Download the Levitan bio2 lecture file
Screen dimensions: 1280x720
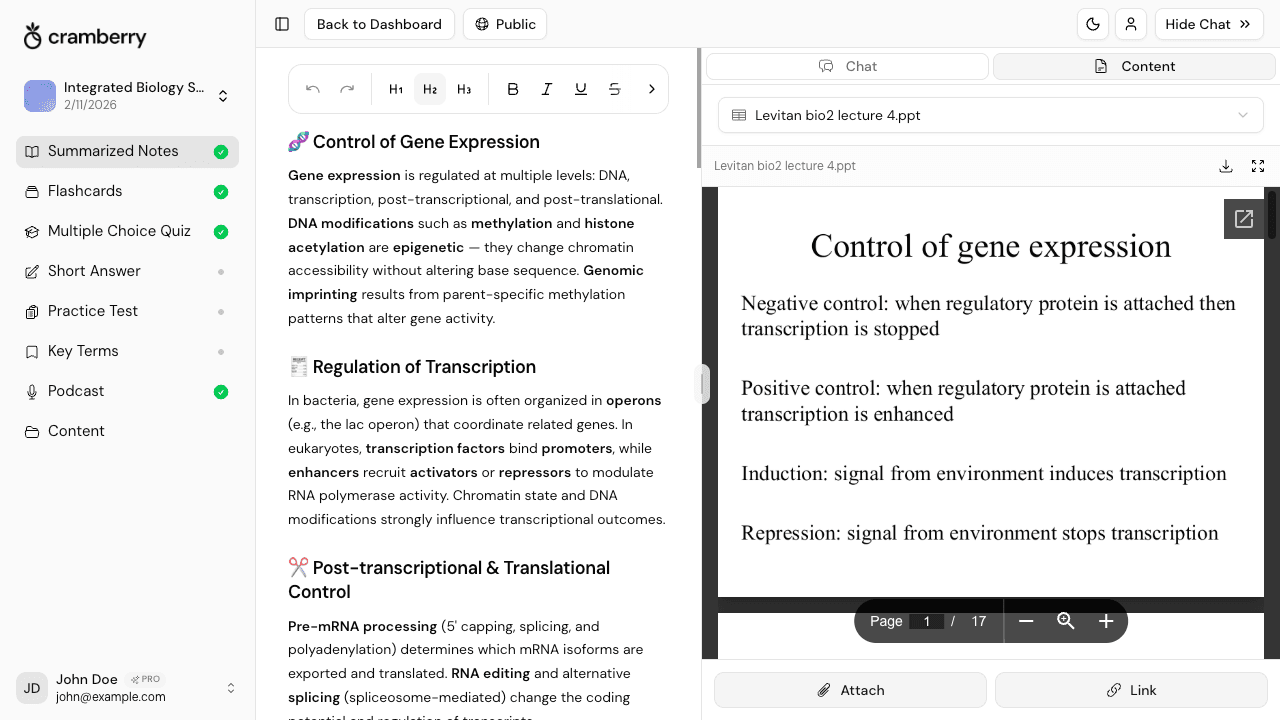[x=1226, y=166]
